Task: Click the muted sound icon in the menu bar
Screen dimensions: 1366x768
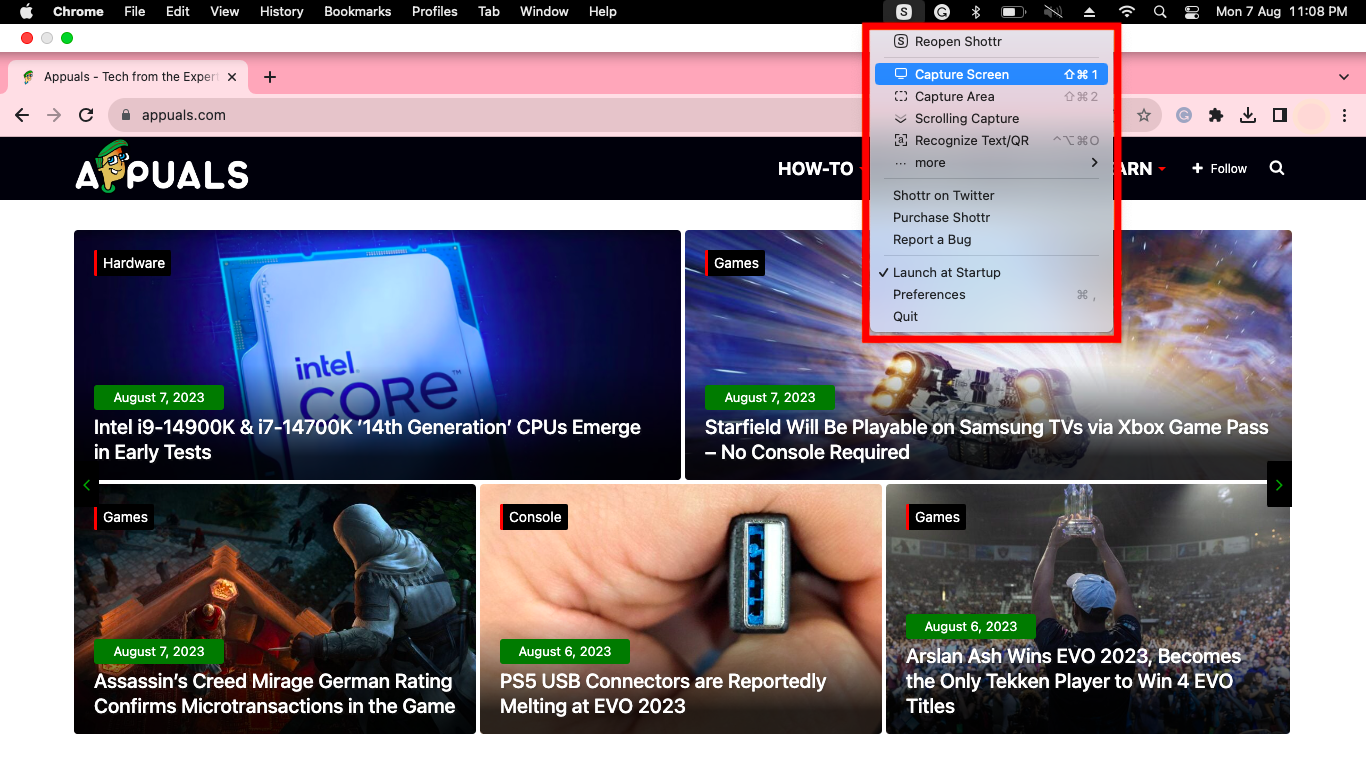Action: [1052, 12]
